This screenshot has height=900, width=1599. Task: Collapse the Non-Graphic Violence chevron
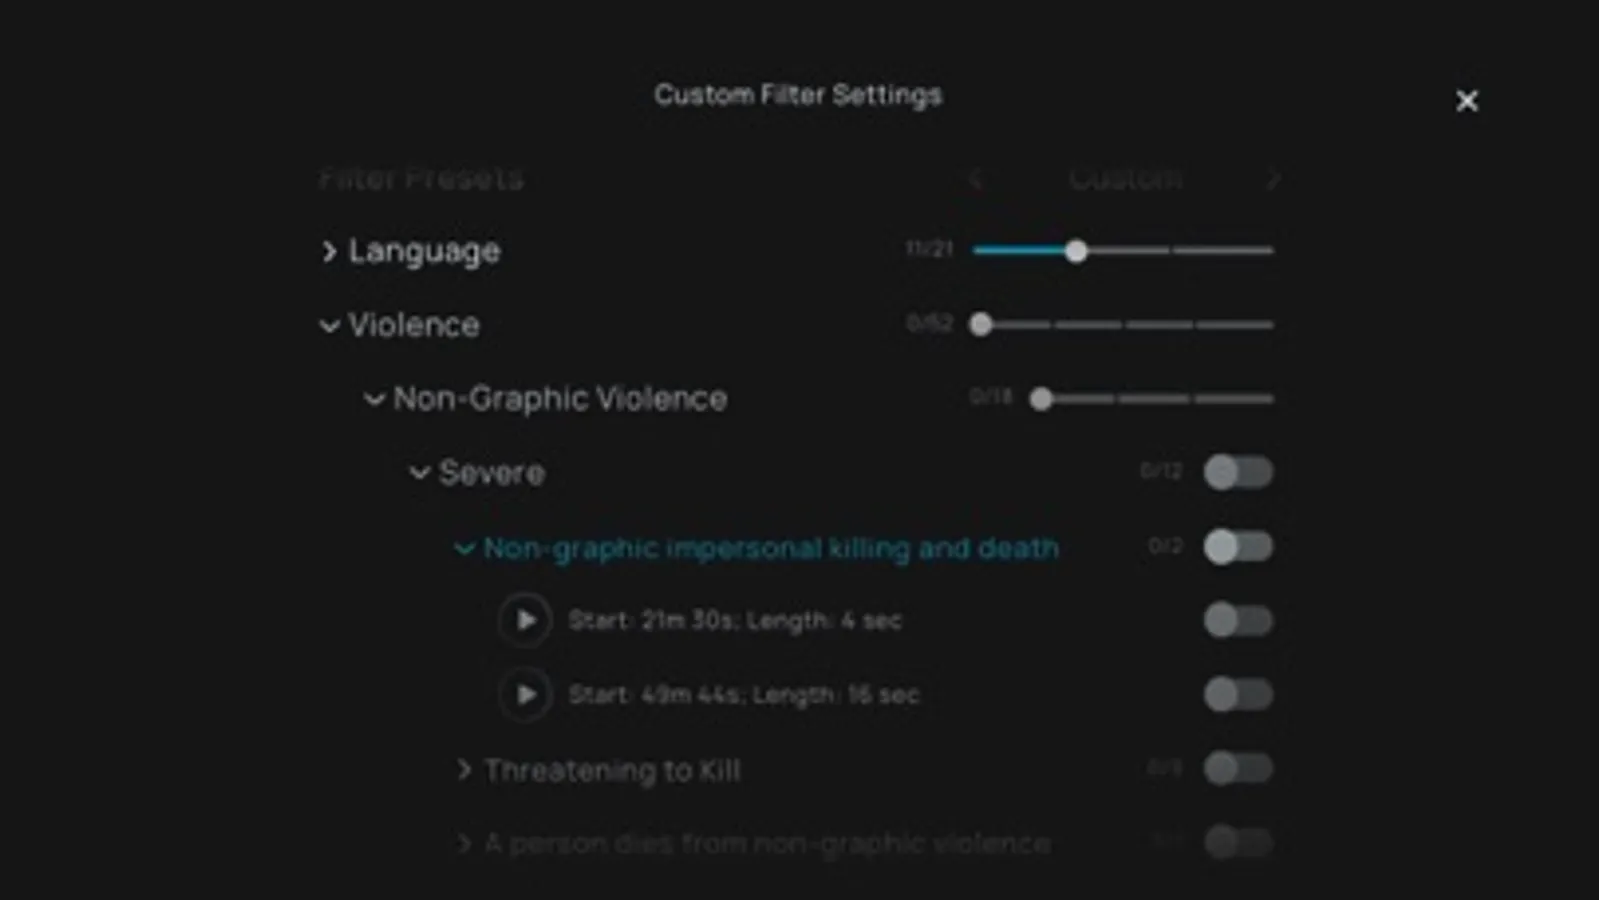point(374,400)
